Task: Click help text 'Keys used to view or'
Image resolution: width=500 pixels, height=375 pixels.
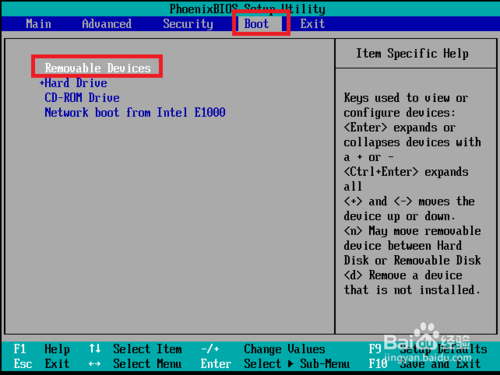Action: [x=406, y=98]
